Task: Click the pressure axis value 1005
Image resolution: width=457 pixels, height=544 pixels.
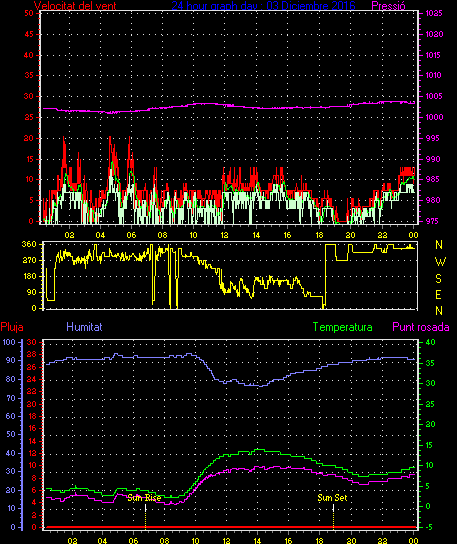Action: pyautogui.click(x=434, y=96)
